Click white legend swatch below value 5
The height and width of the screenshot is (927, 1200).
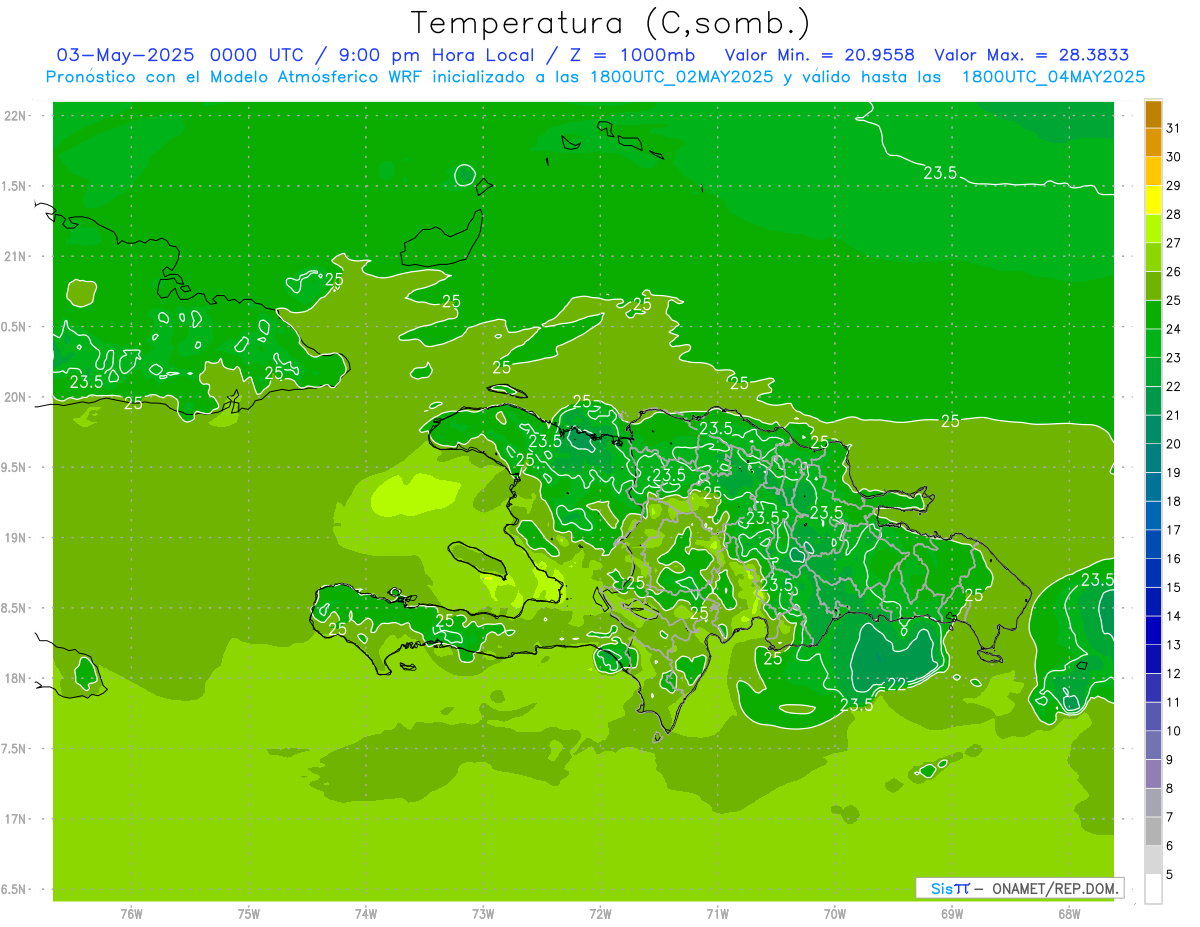[1153, 888]
